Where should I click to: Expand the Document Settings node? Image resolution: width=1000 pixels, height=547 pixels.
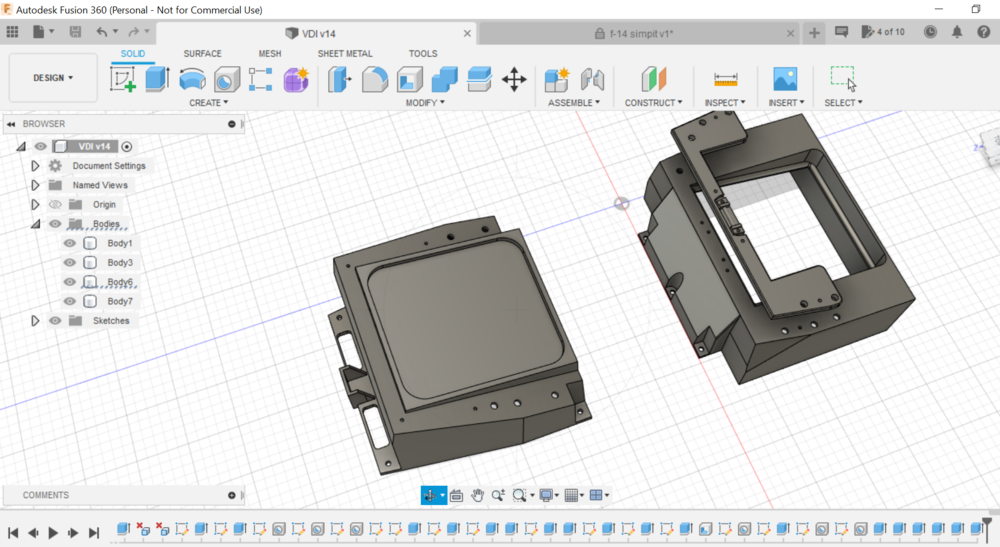point(35,166)
